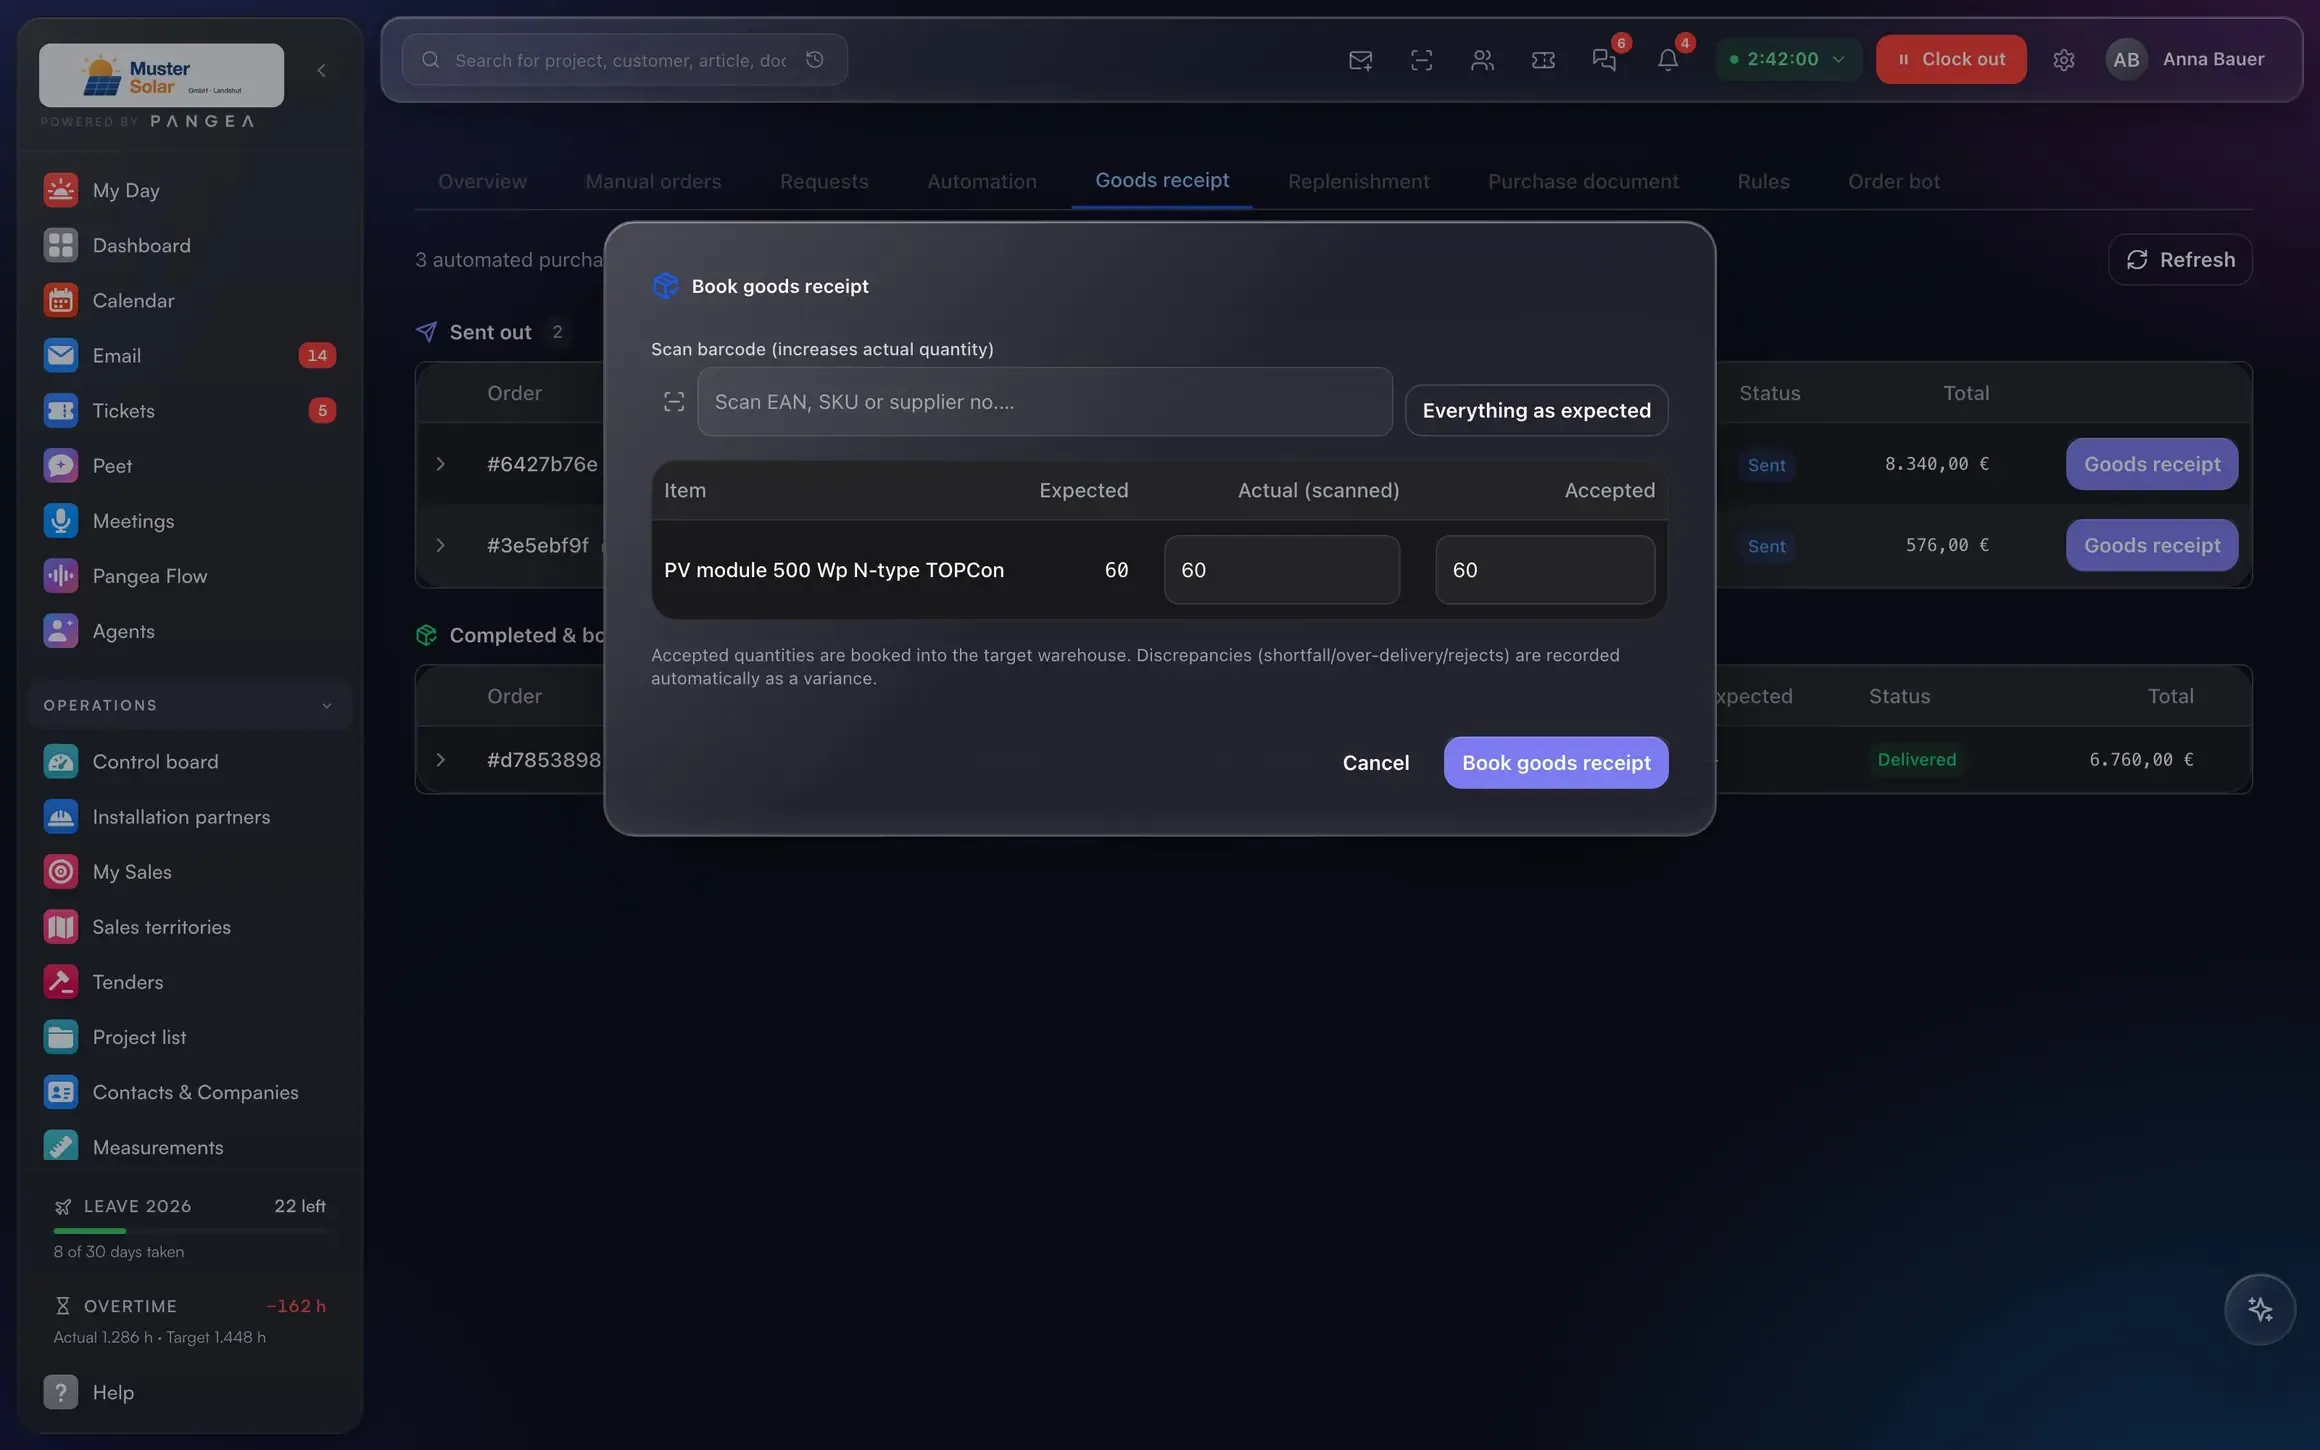Click the Accepted quantity field
2320x1450 pixels.
[1544, 569]
